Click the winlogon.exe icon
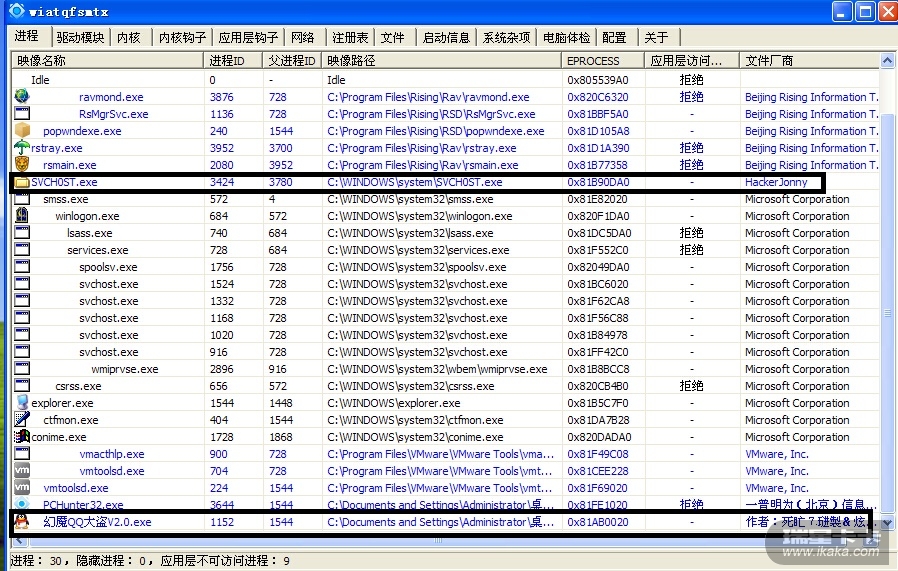This screenshot has width=898, height=571. point(22,215)
